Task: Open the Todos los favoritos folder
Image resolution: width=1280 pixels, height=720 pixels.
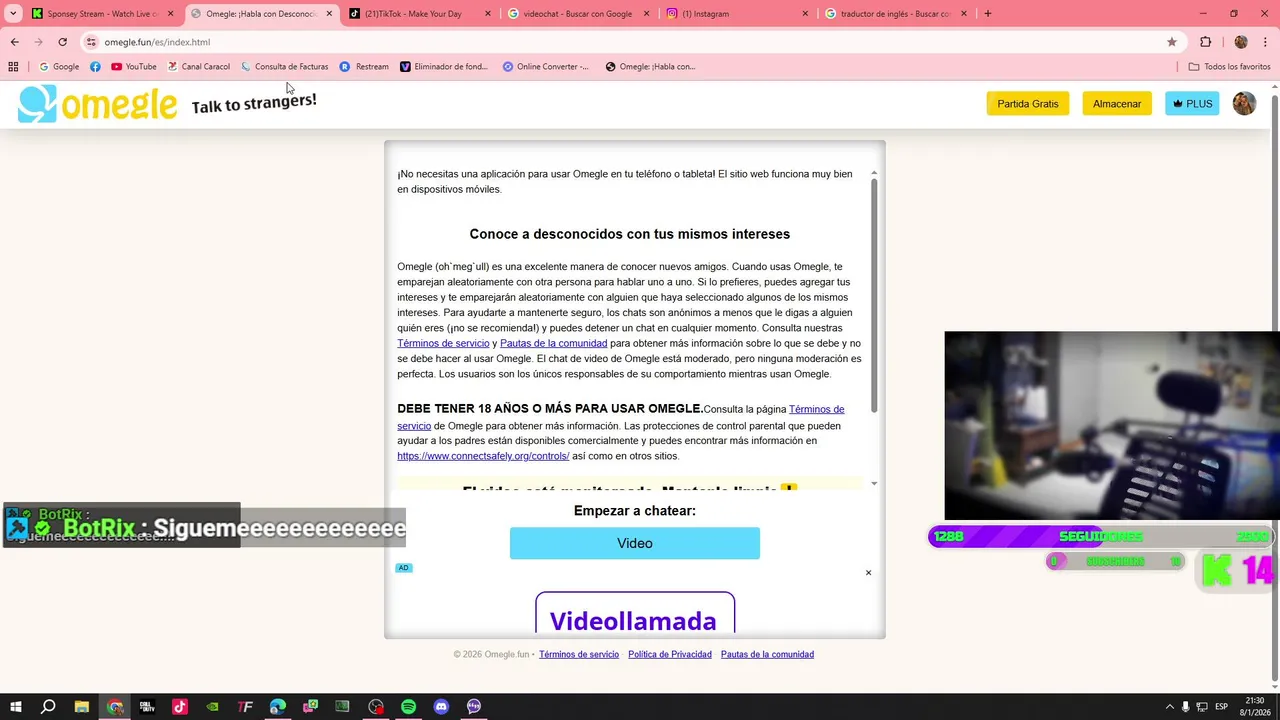Action: (x=1229, y=67)
